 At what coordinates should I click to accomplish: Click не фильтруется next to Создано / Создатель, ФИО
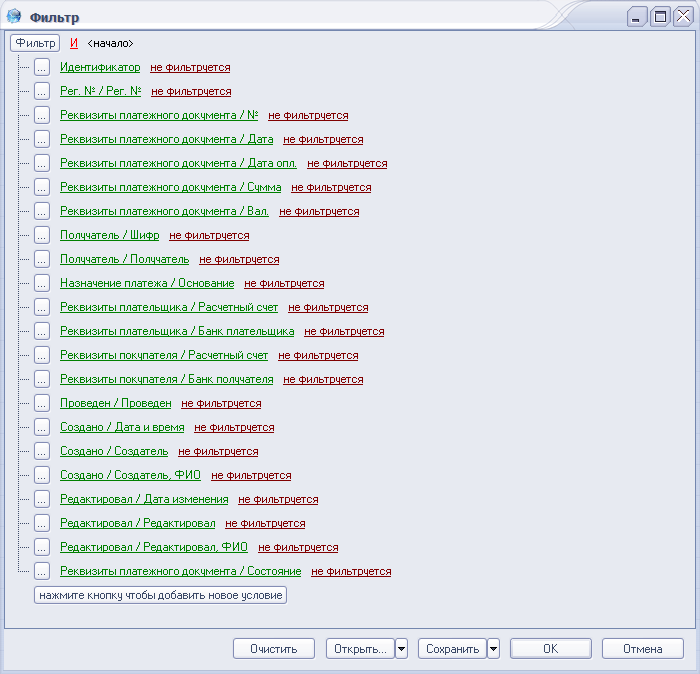[x=251, y=475]
